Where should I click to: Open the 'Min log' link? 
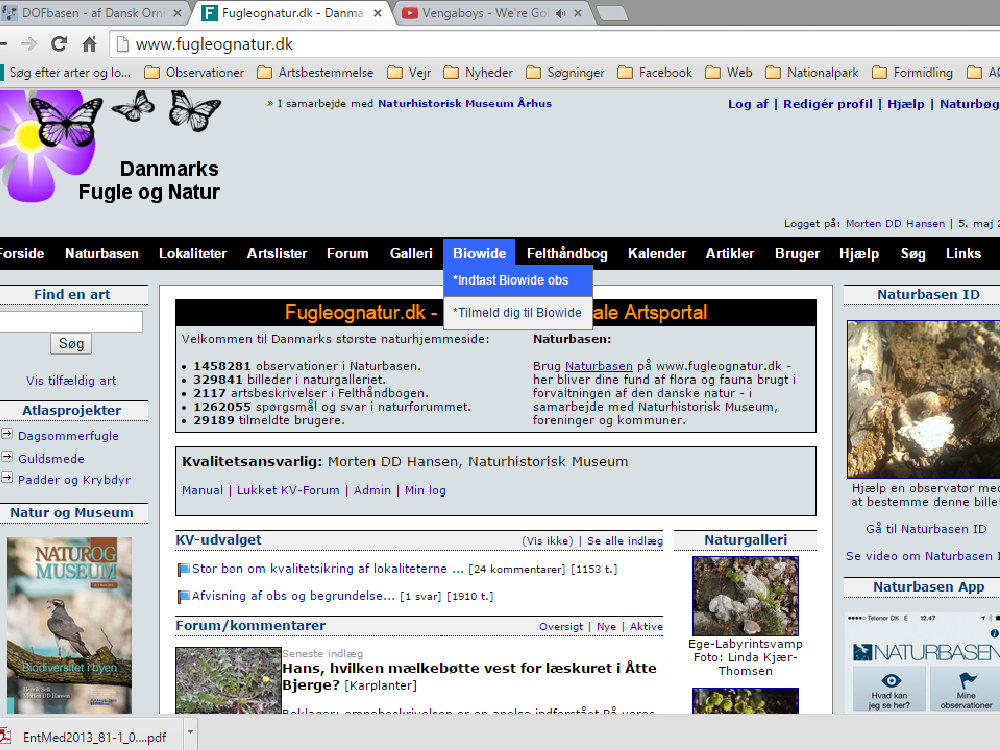pyautogui.click(x=425, y=490)
